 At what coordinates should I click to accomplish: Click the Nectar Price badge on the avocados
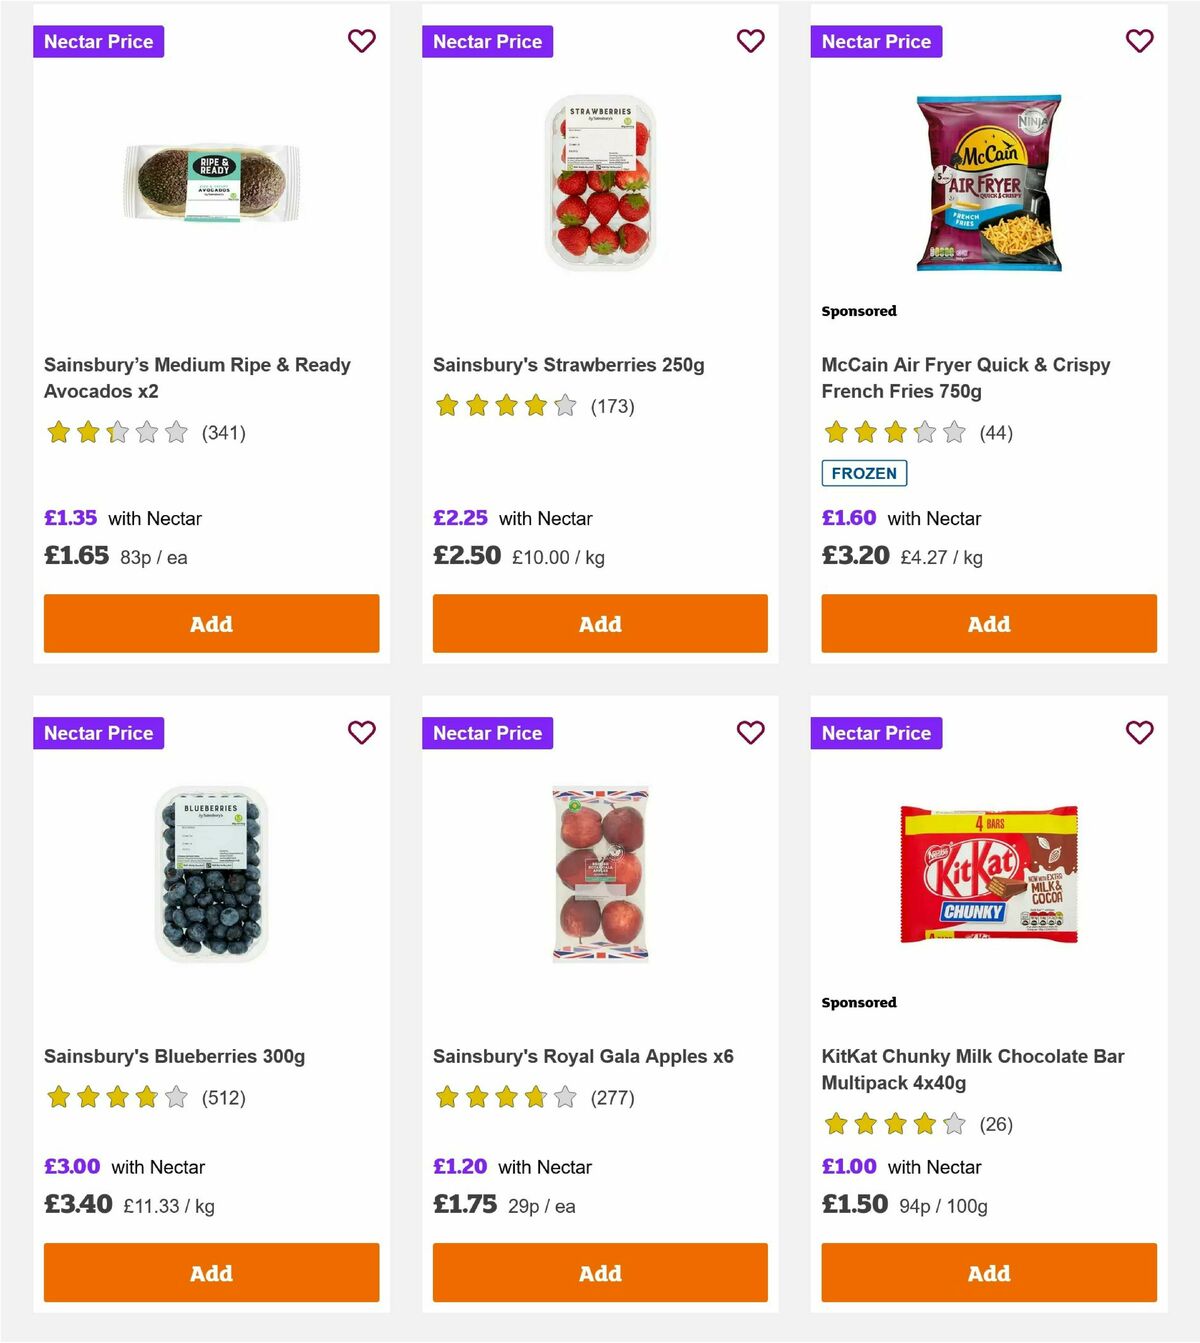coord(98,41)
